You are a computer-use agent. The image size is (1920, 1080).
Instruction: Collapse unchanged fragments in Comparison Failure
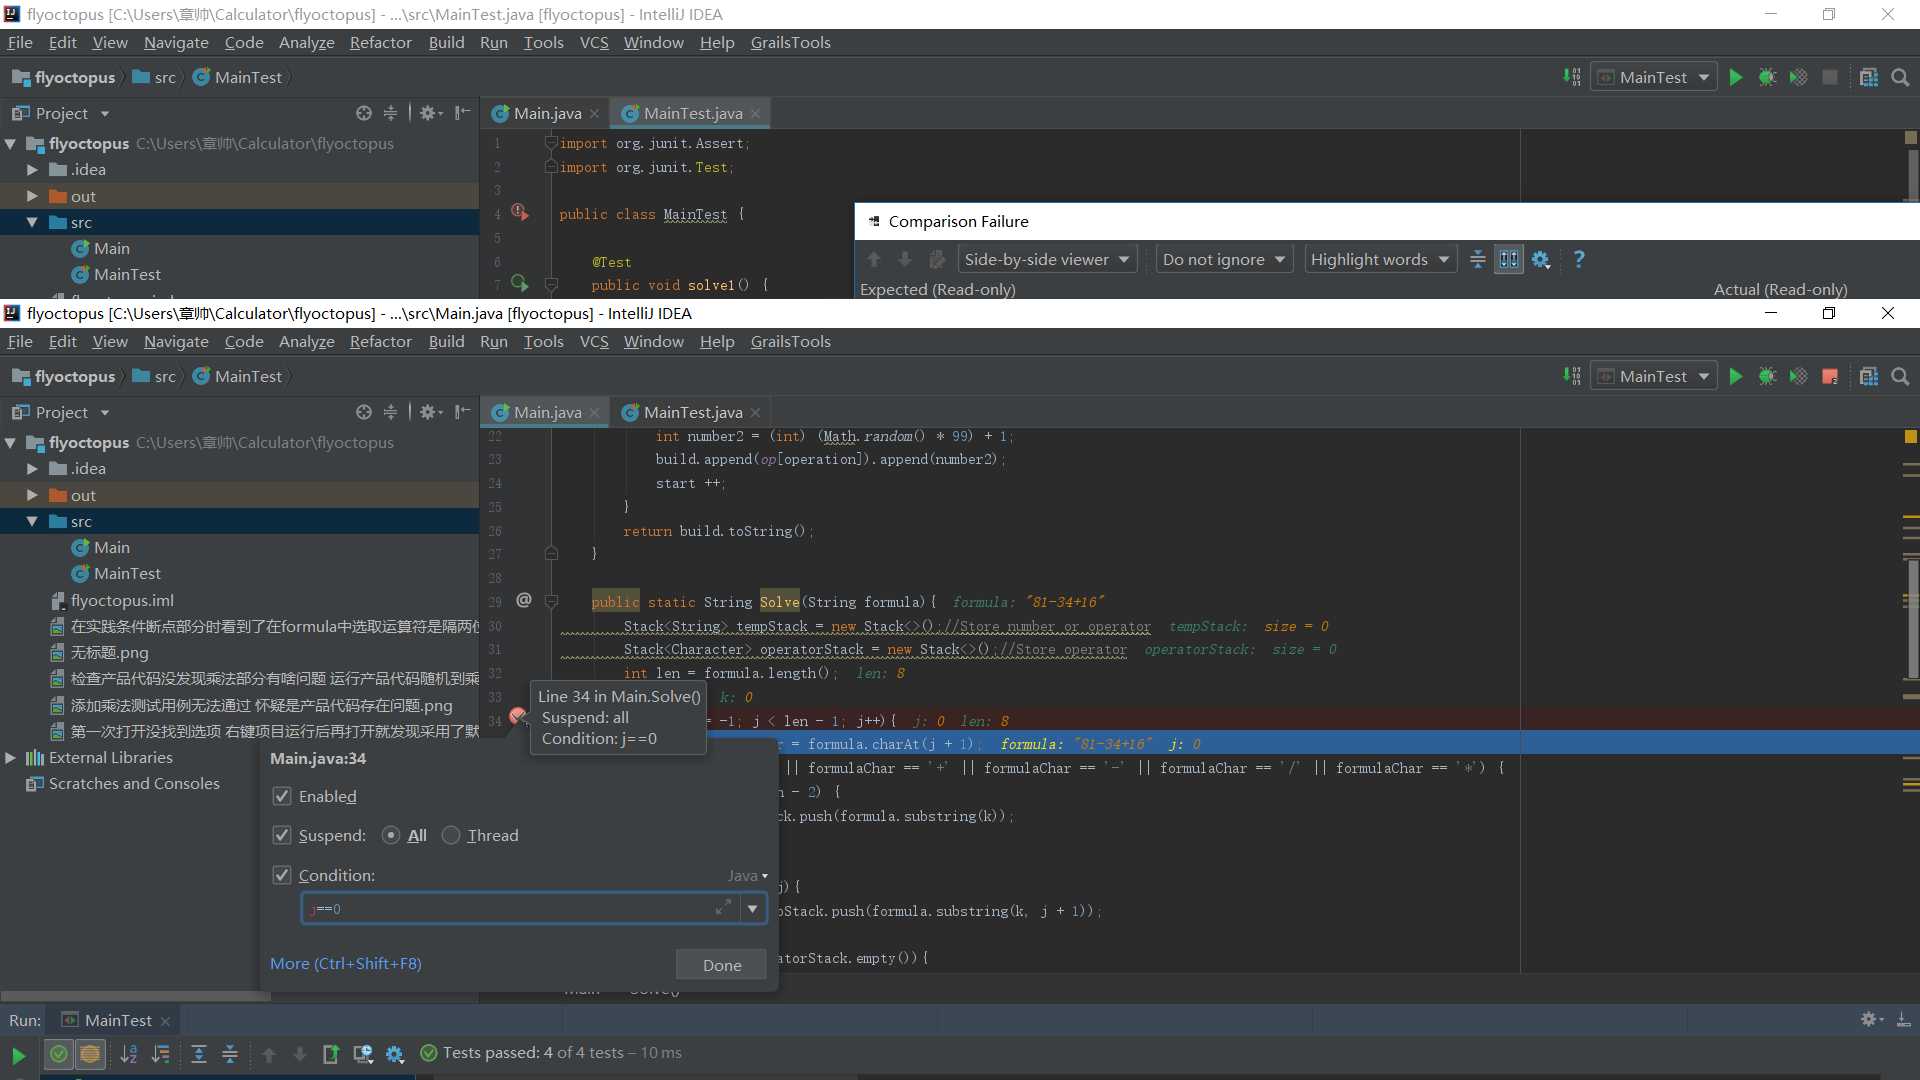[1477, 259]
